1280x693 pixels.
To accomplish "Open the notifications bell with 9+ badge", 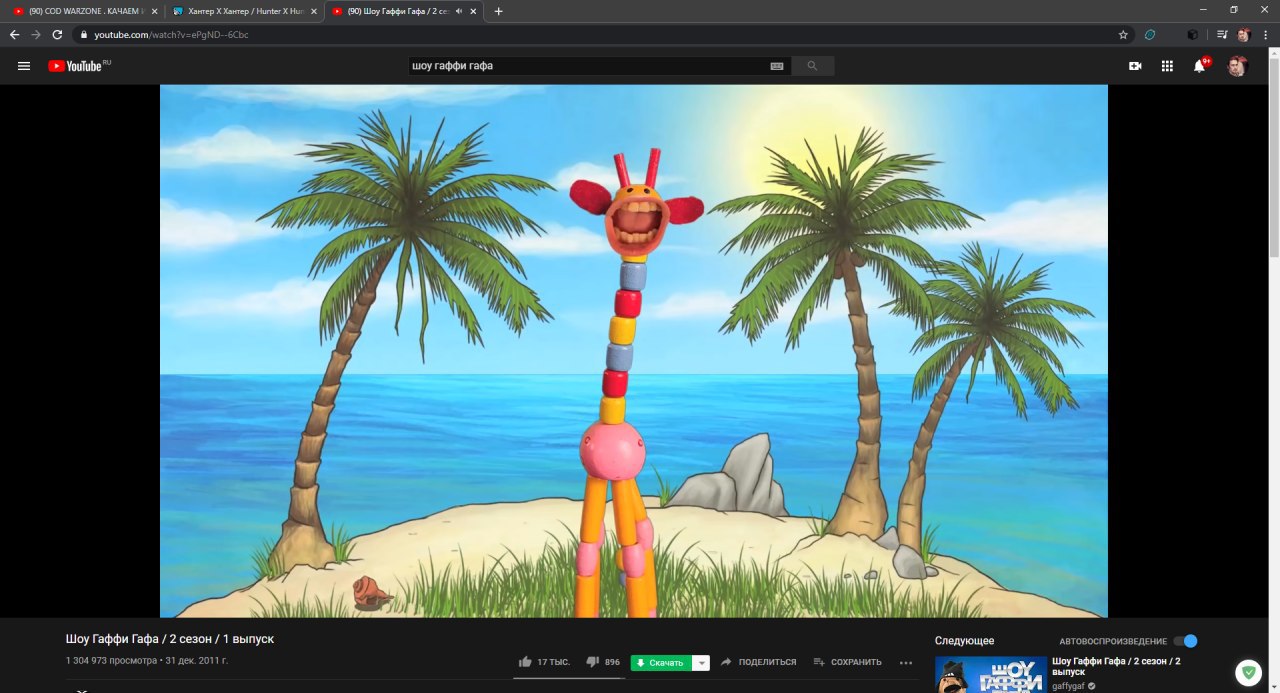I will [1200, 66].
